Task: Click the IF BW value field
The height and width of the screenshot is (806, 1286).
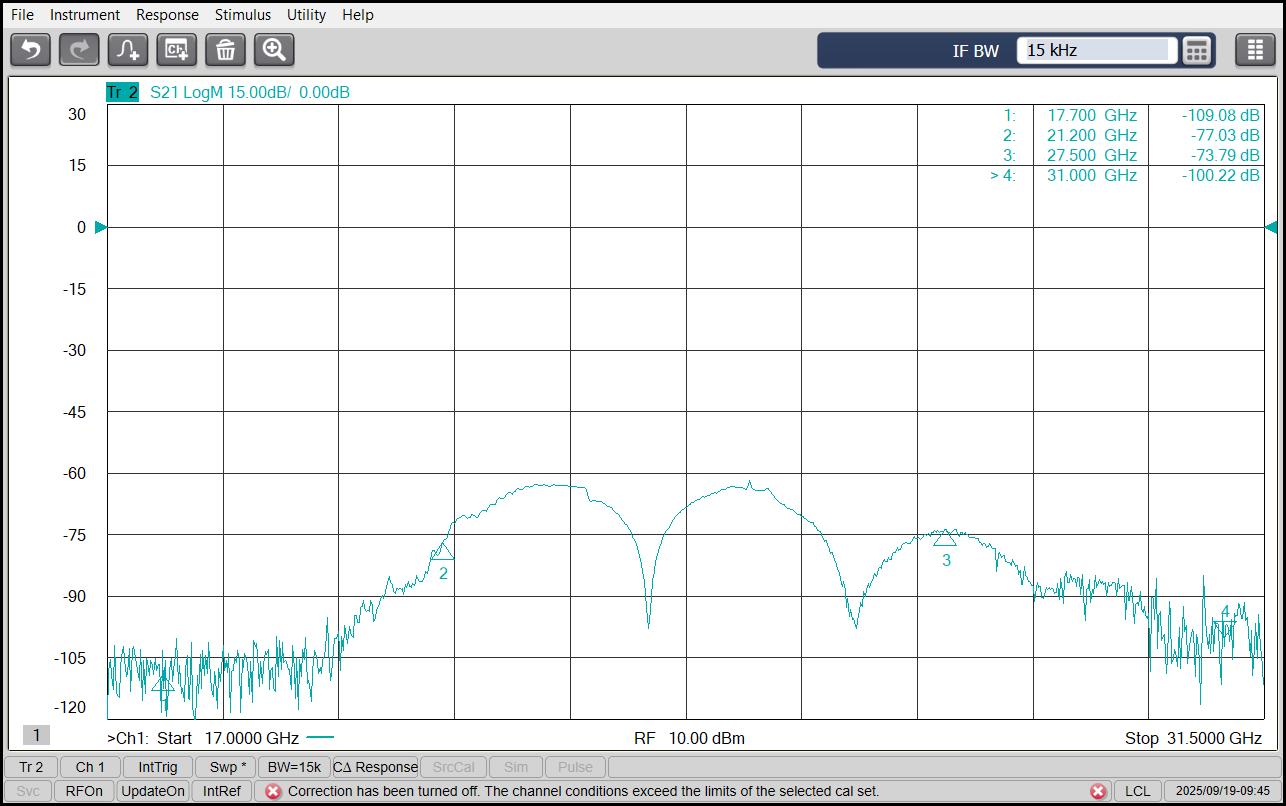Action: pyautogui.click(x=1096, y=50)
